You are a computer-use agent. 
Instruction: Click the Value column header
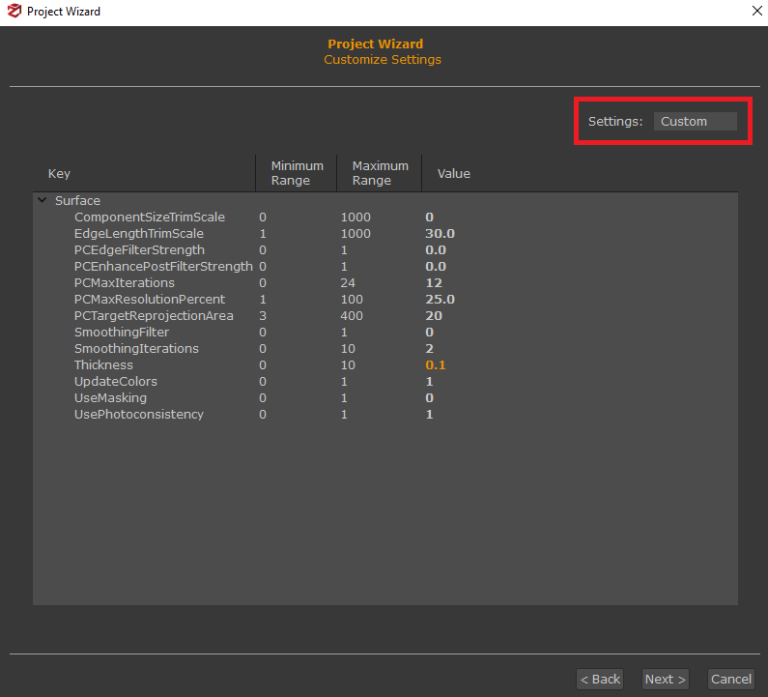453,174
